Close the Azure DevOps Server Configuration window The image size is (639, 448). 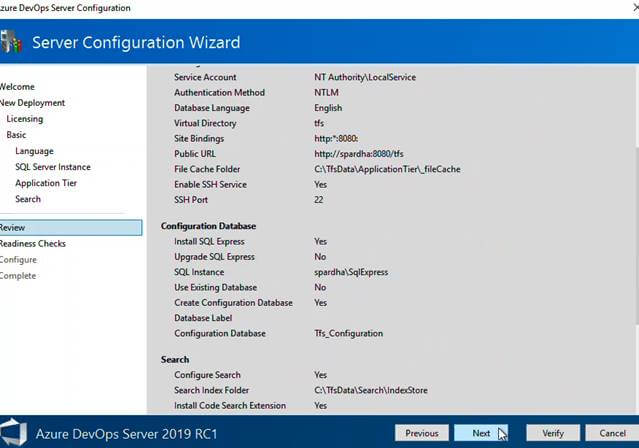(x=636, y=8)
